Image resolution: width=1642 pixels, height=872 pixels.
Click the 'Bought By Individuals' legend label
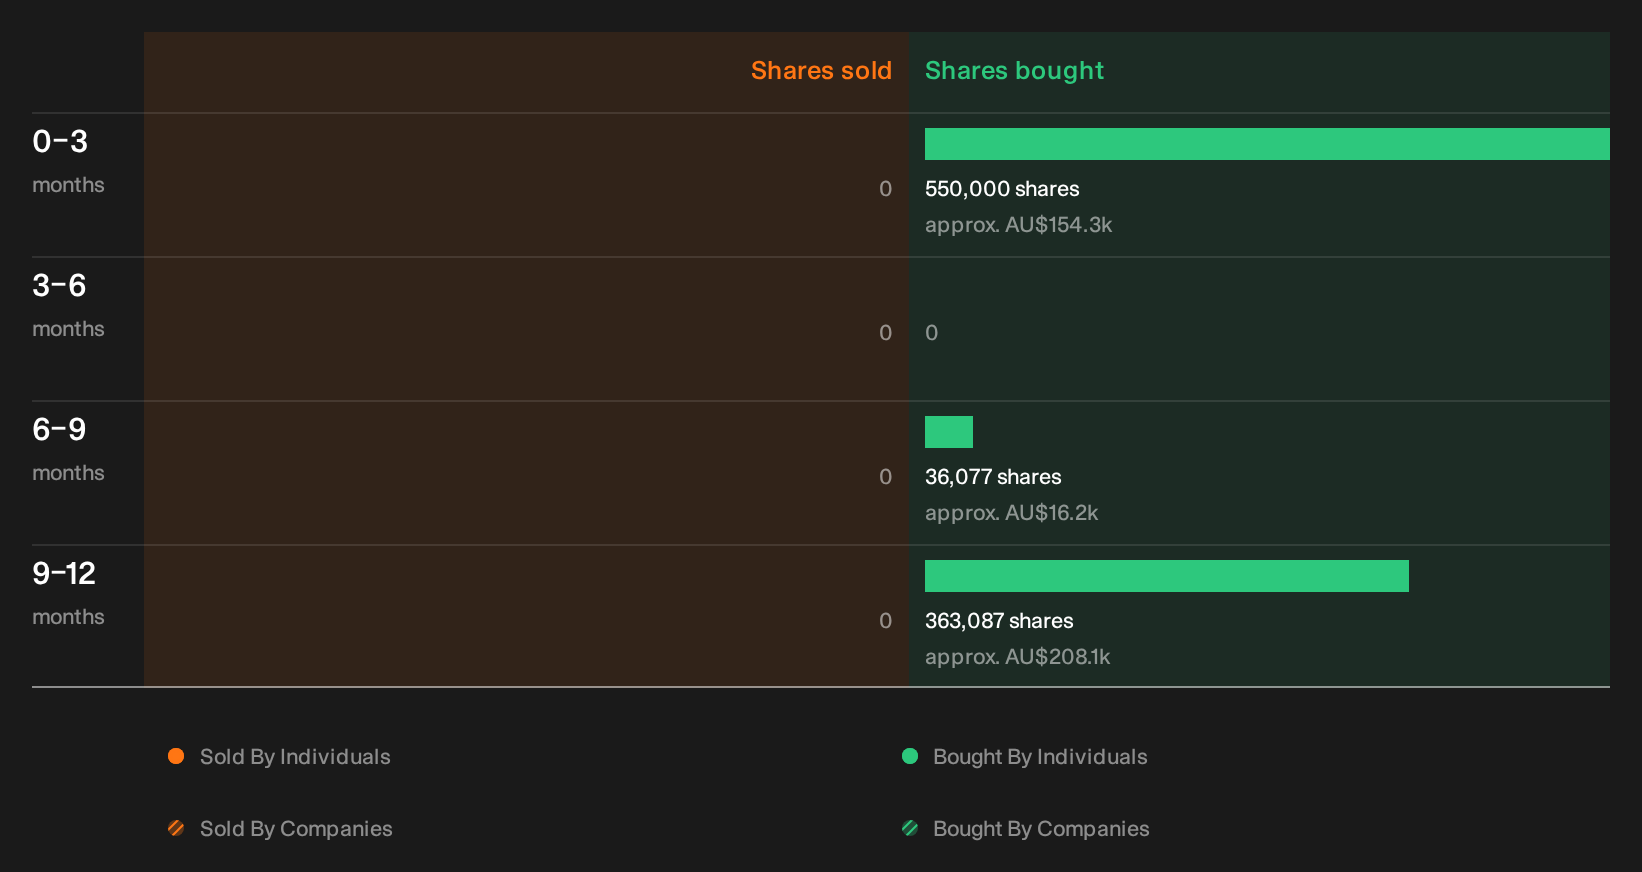point(1040,757)
